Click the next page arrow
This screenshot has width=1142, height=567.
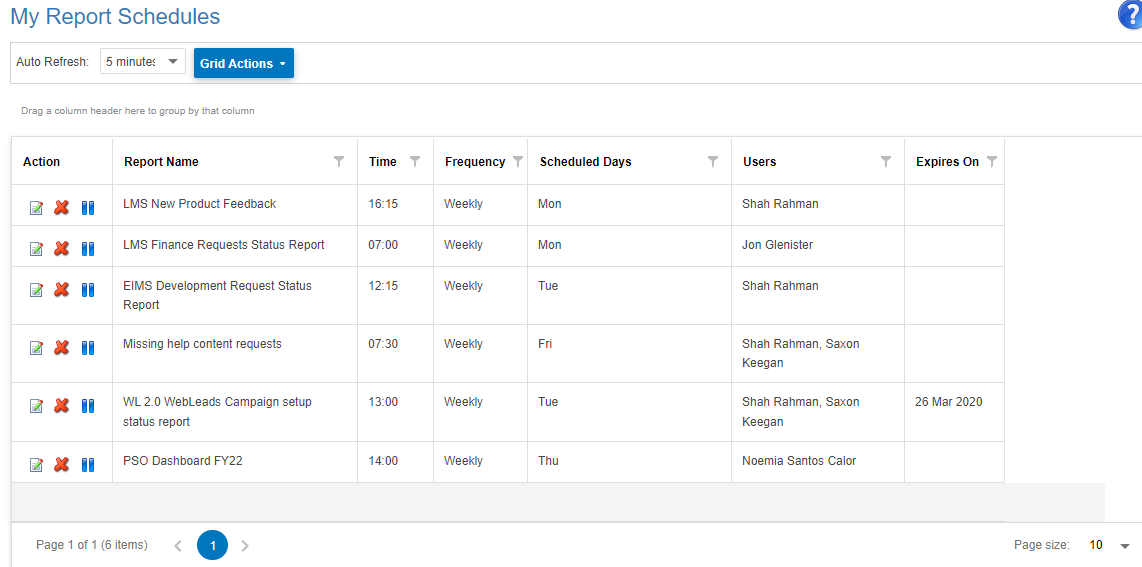245,545
